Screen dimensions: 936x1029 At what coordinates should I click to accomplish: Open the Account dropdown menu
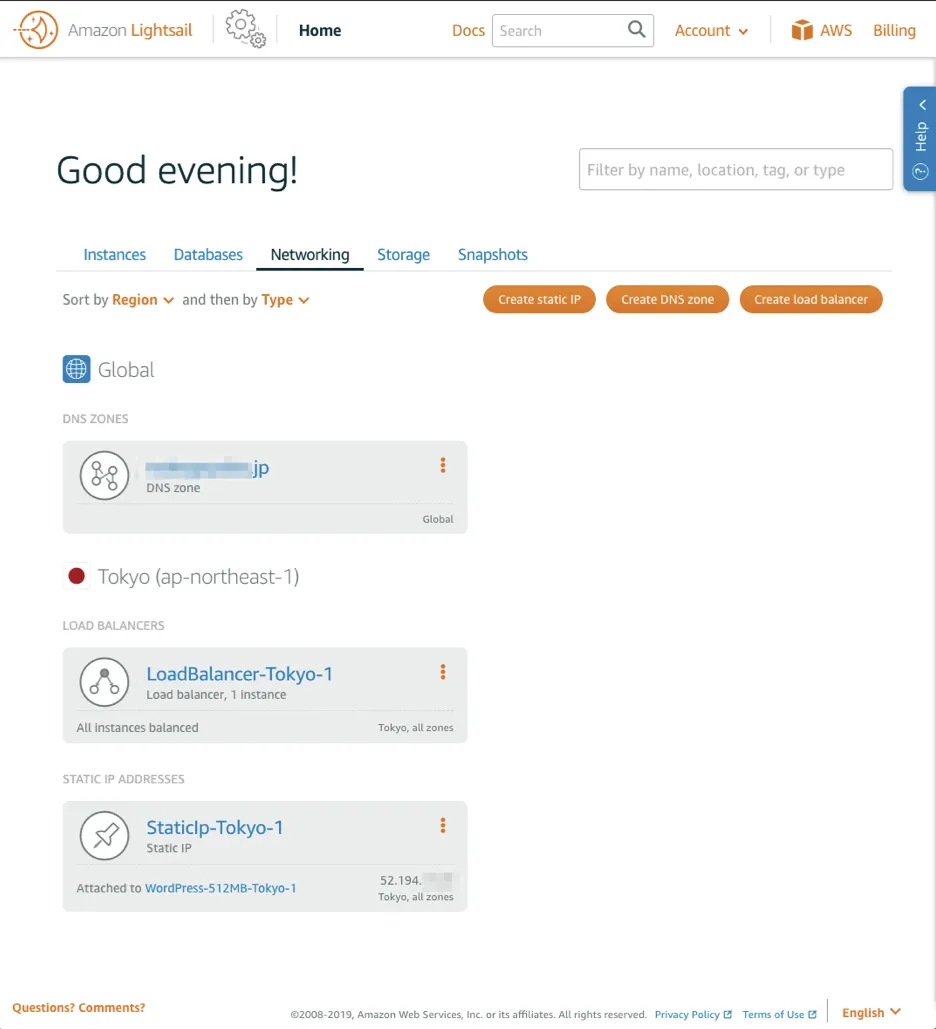[x=711, y=31]
